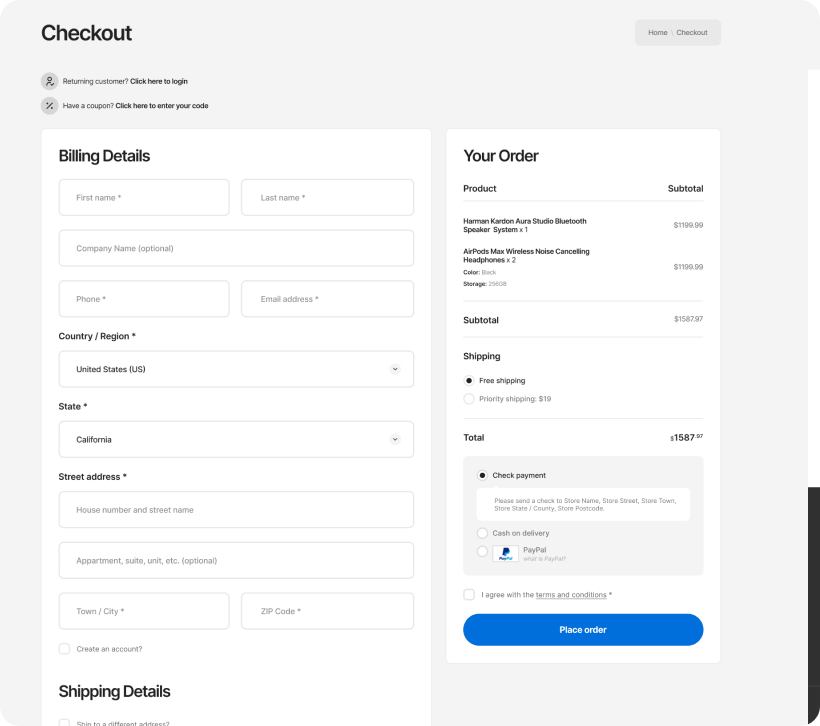Click the coupon percent icon
820x726 pixels.
point(49,105)
